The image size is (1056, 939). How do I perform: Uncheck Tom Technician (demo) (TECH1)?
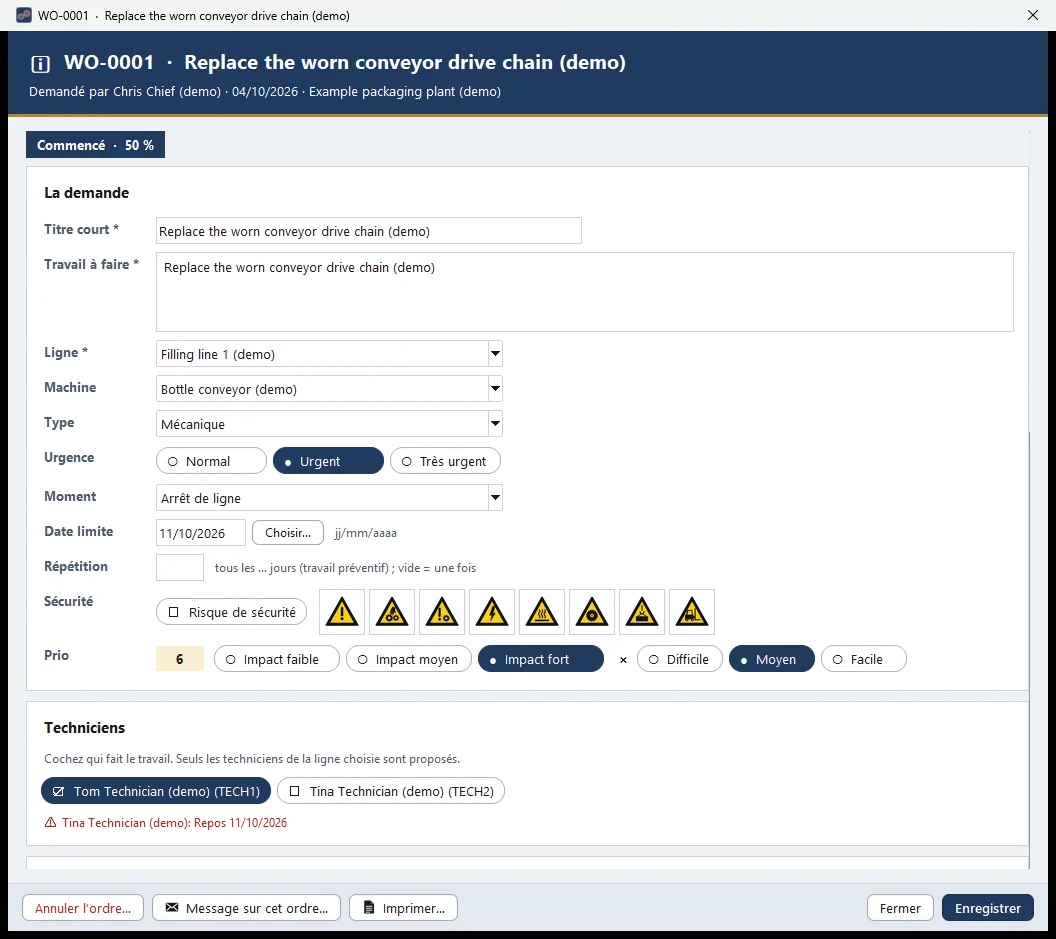(156, 791)
